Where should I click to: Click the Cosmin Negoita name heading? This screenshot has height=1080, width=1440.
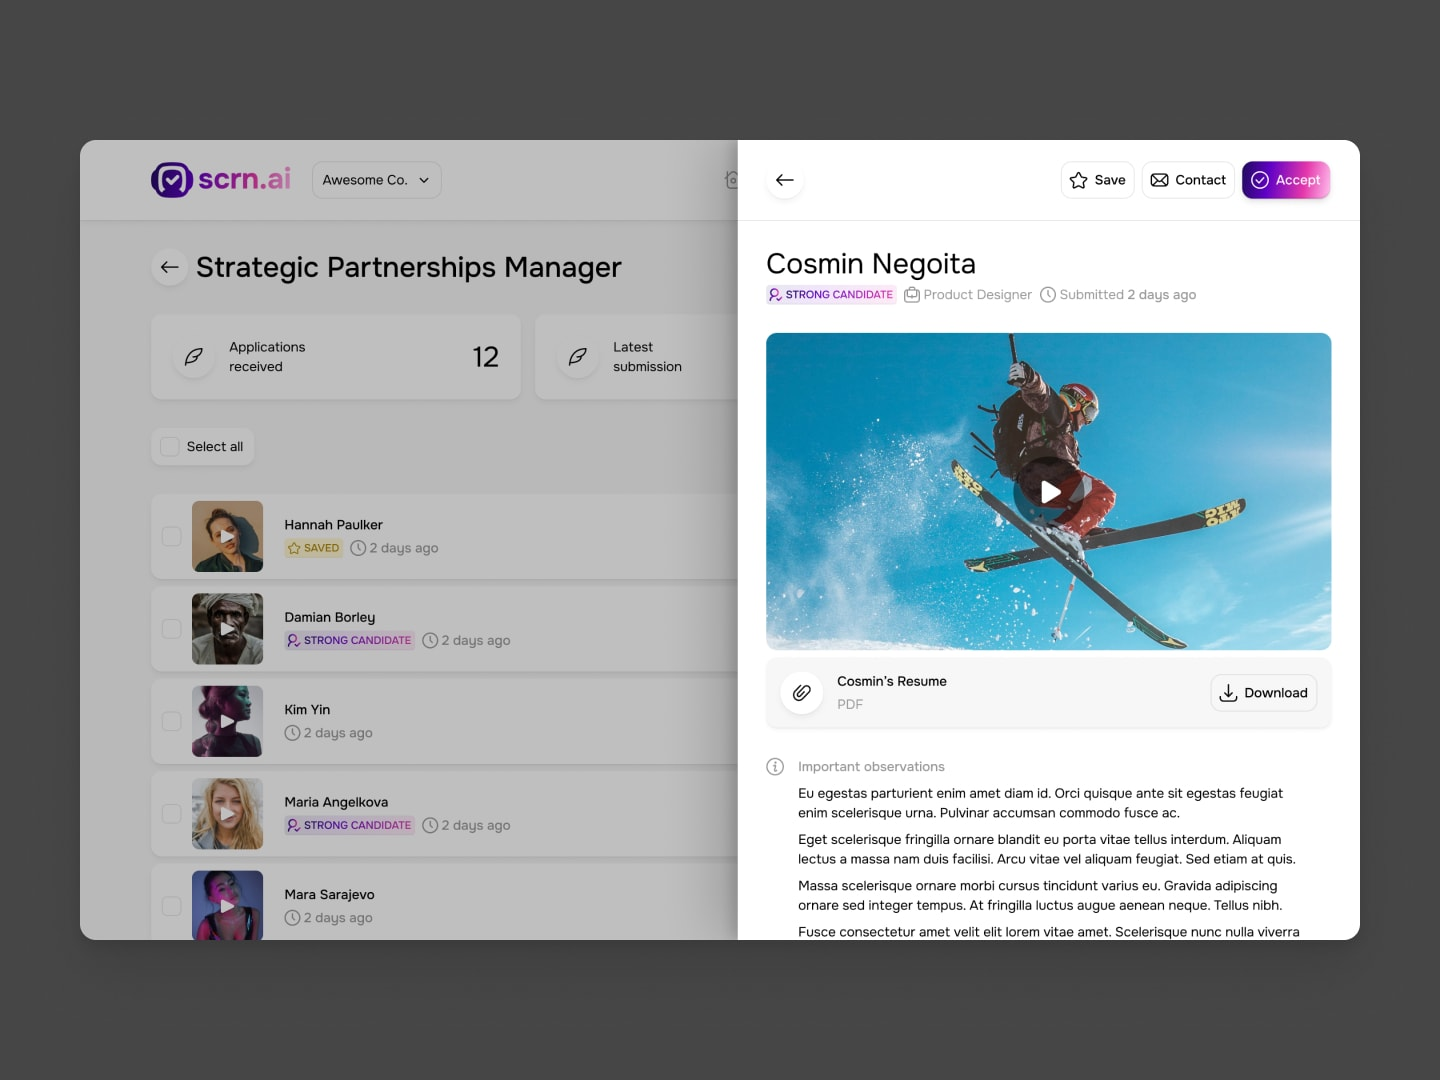(x=871, y=263)
